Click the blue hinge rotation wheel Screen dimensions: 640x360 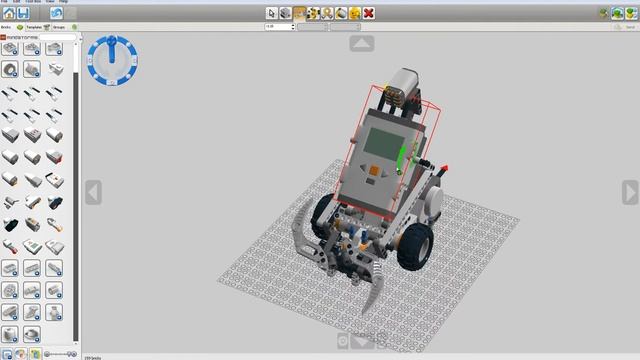[112, 60]
